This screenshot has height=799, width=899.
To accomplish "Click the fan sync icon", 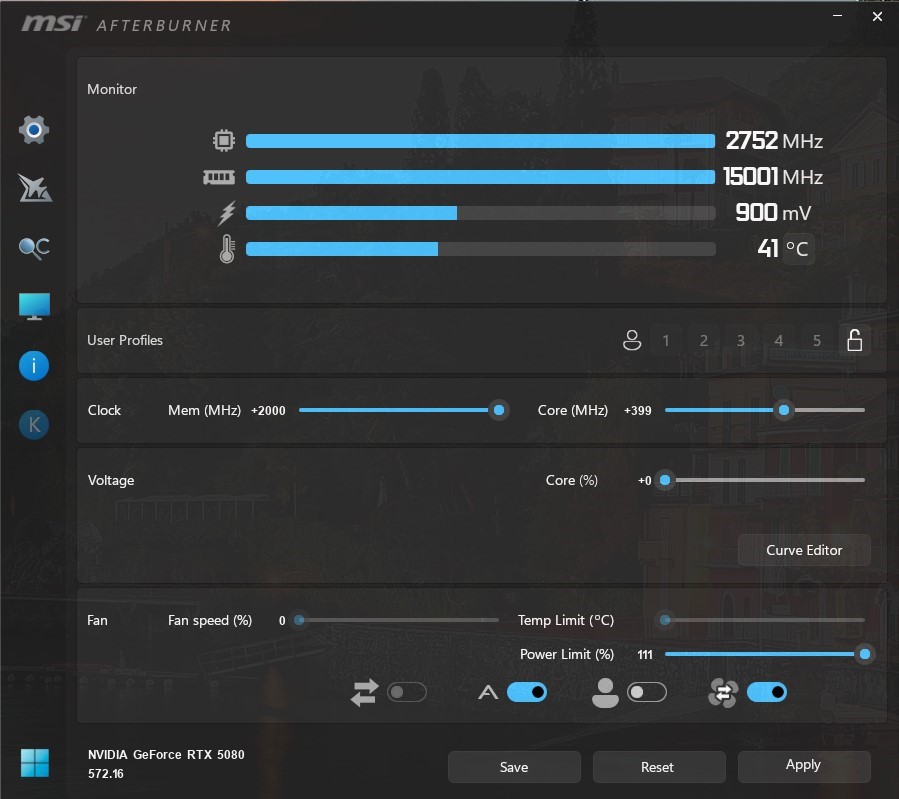I will 723,692.
